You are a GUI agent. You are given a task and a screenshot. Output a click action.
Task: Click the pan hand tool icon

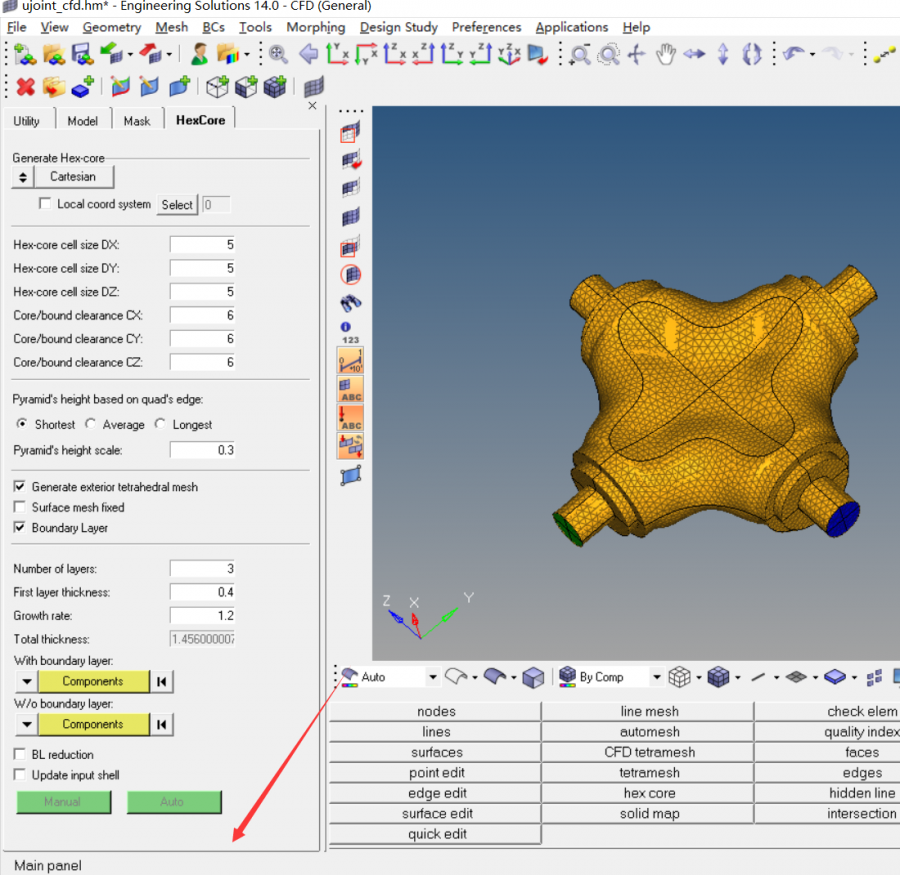click(665, 55)
